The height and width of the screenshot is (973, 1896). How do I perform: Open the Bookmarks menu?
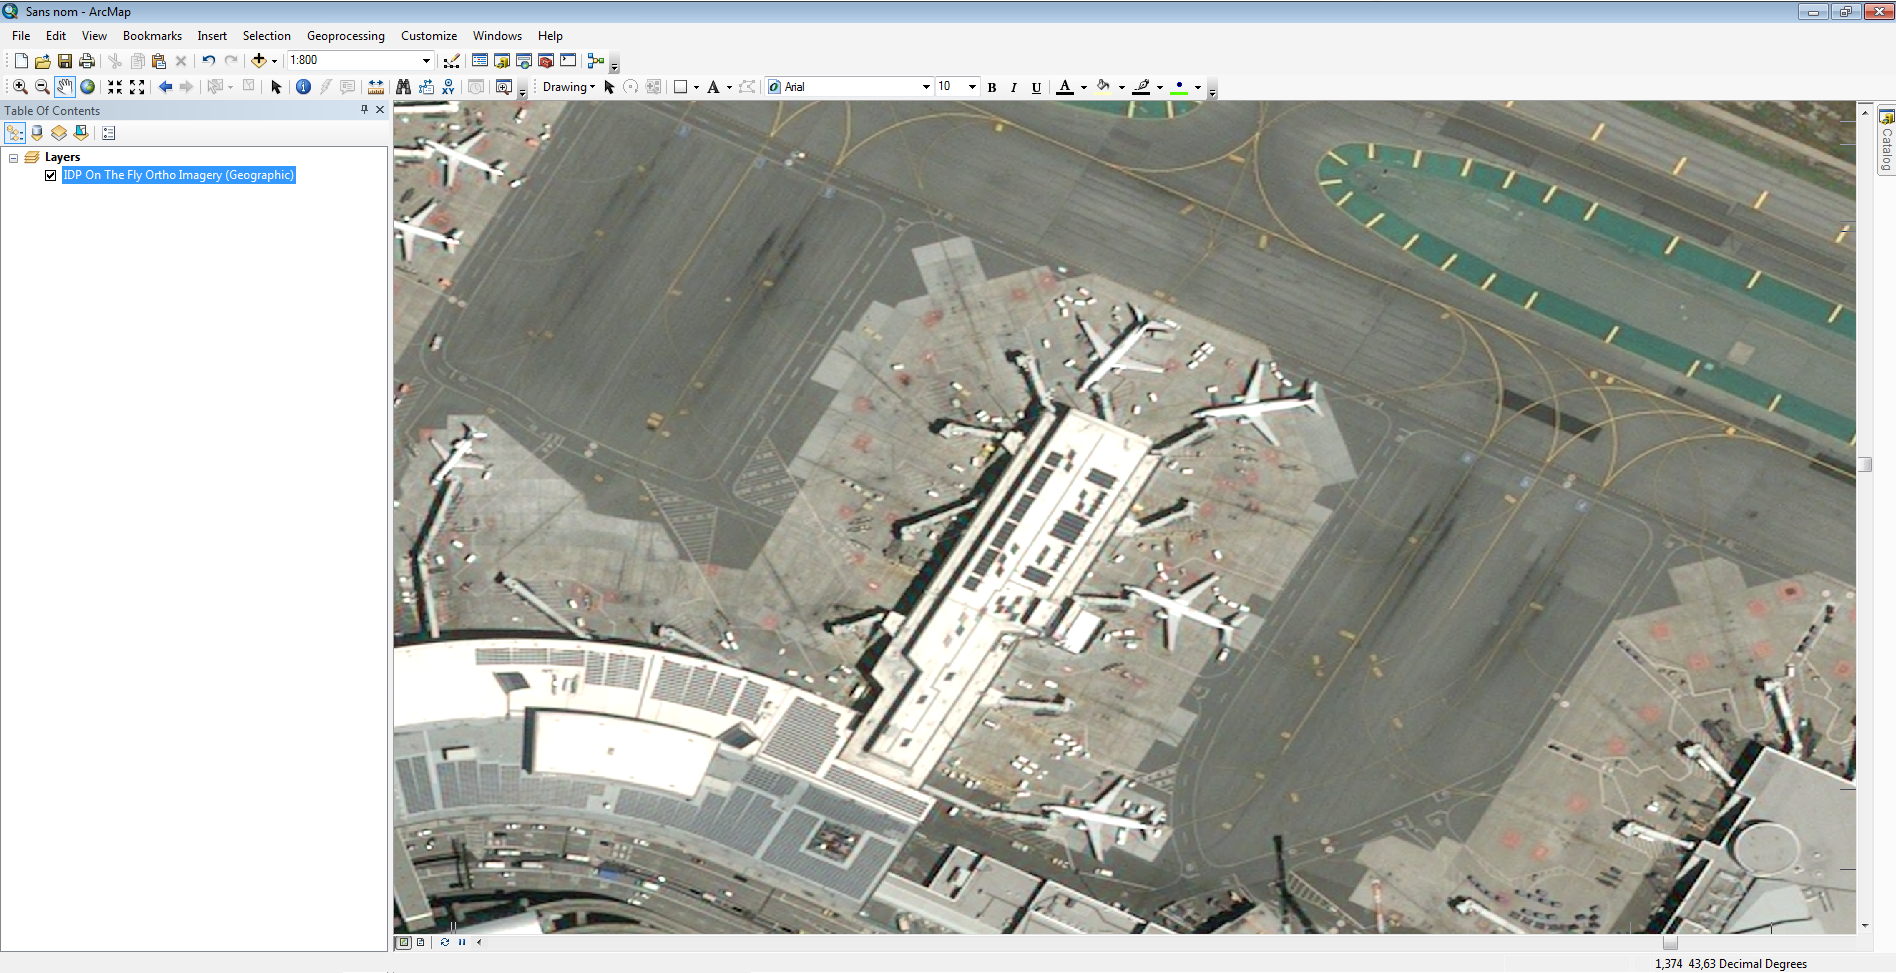point(152,36)
